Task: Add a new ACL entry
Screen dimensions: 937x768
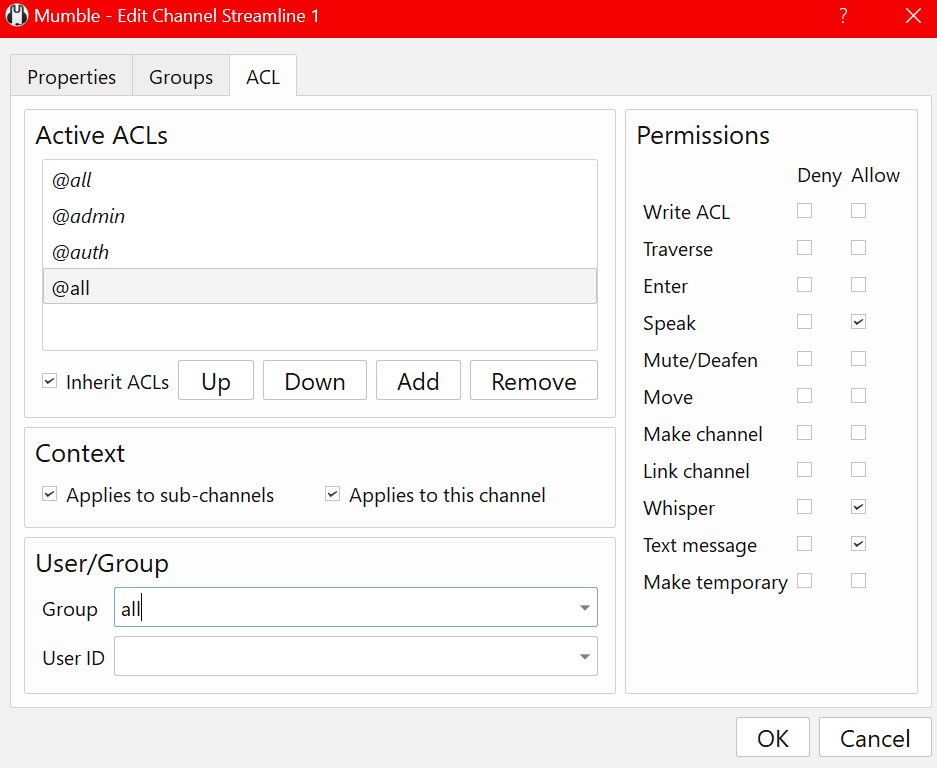Action: point(418,381)
